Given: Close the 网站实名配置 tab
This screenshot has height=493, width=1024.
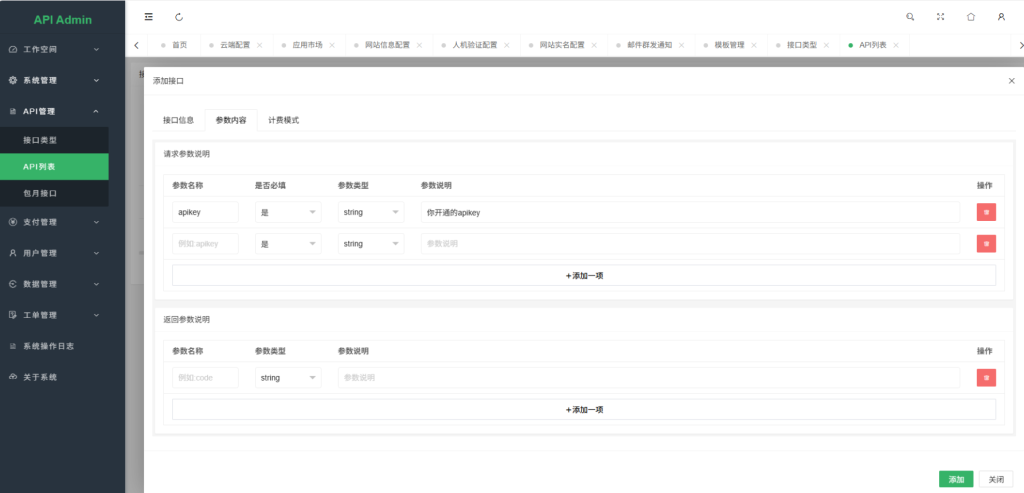Looking at the screenshot, I should click(594, 45).
